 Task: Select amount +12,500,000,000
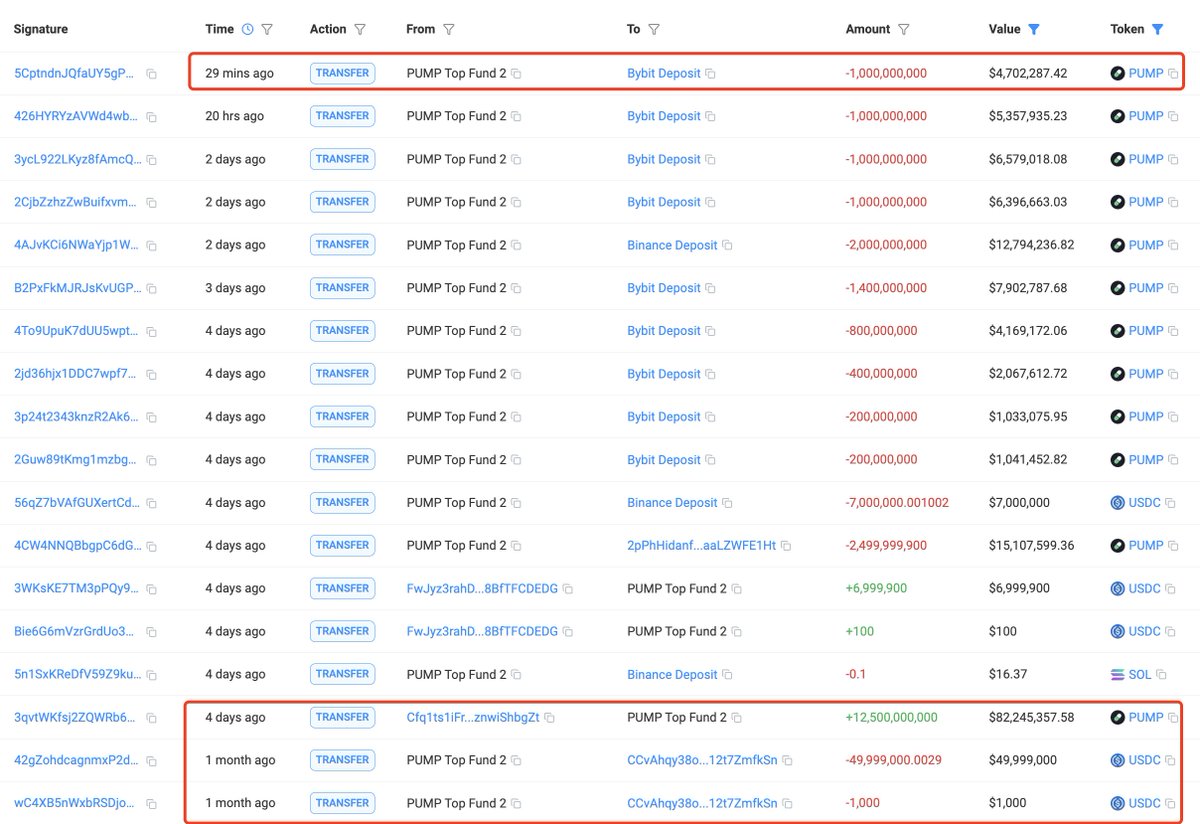click(x=892, y=717)
